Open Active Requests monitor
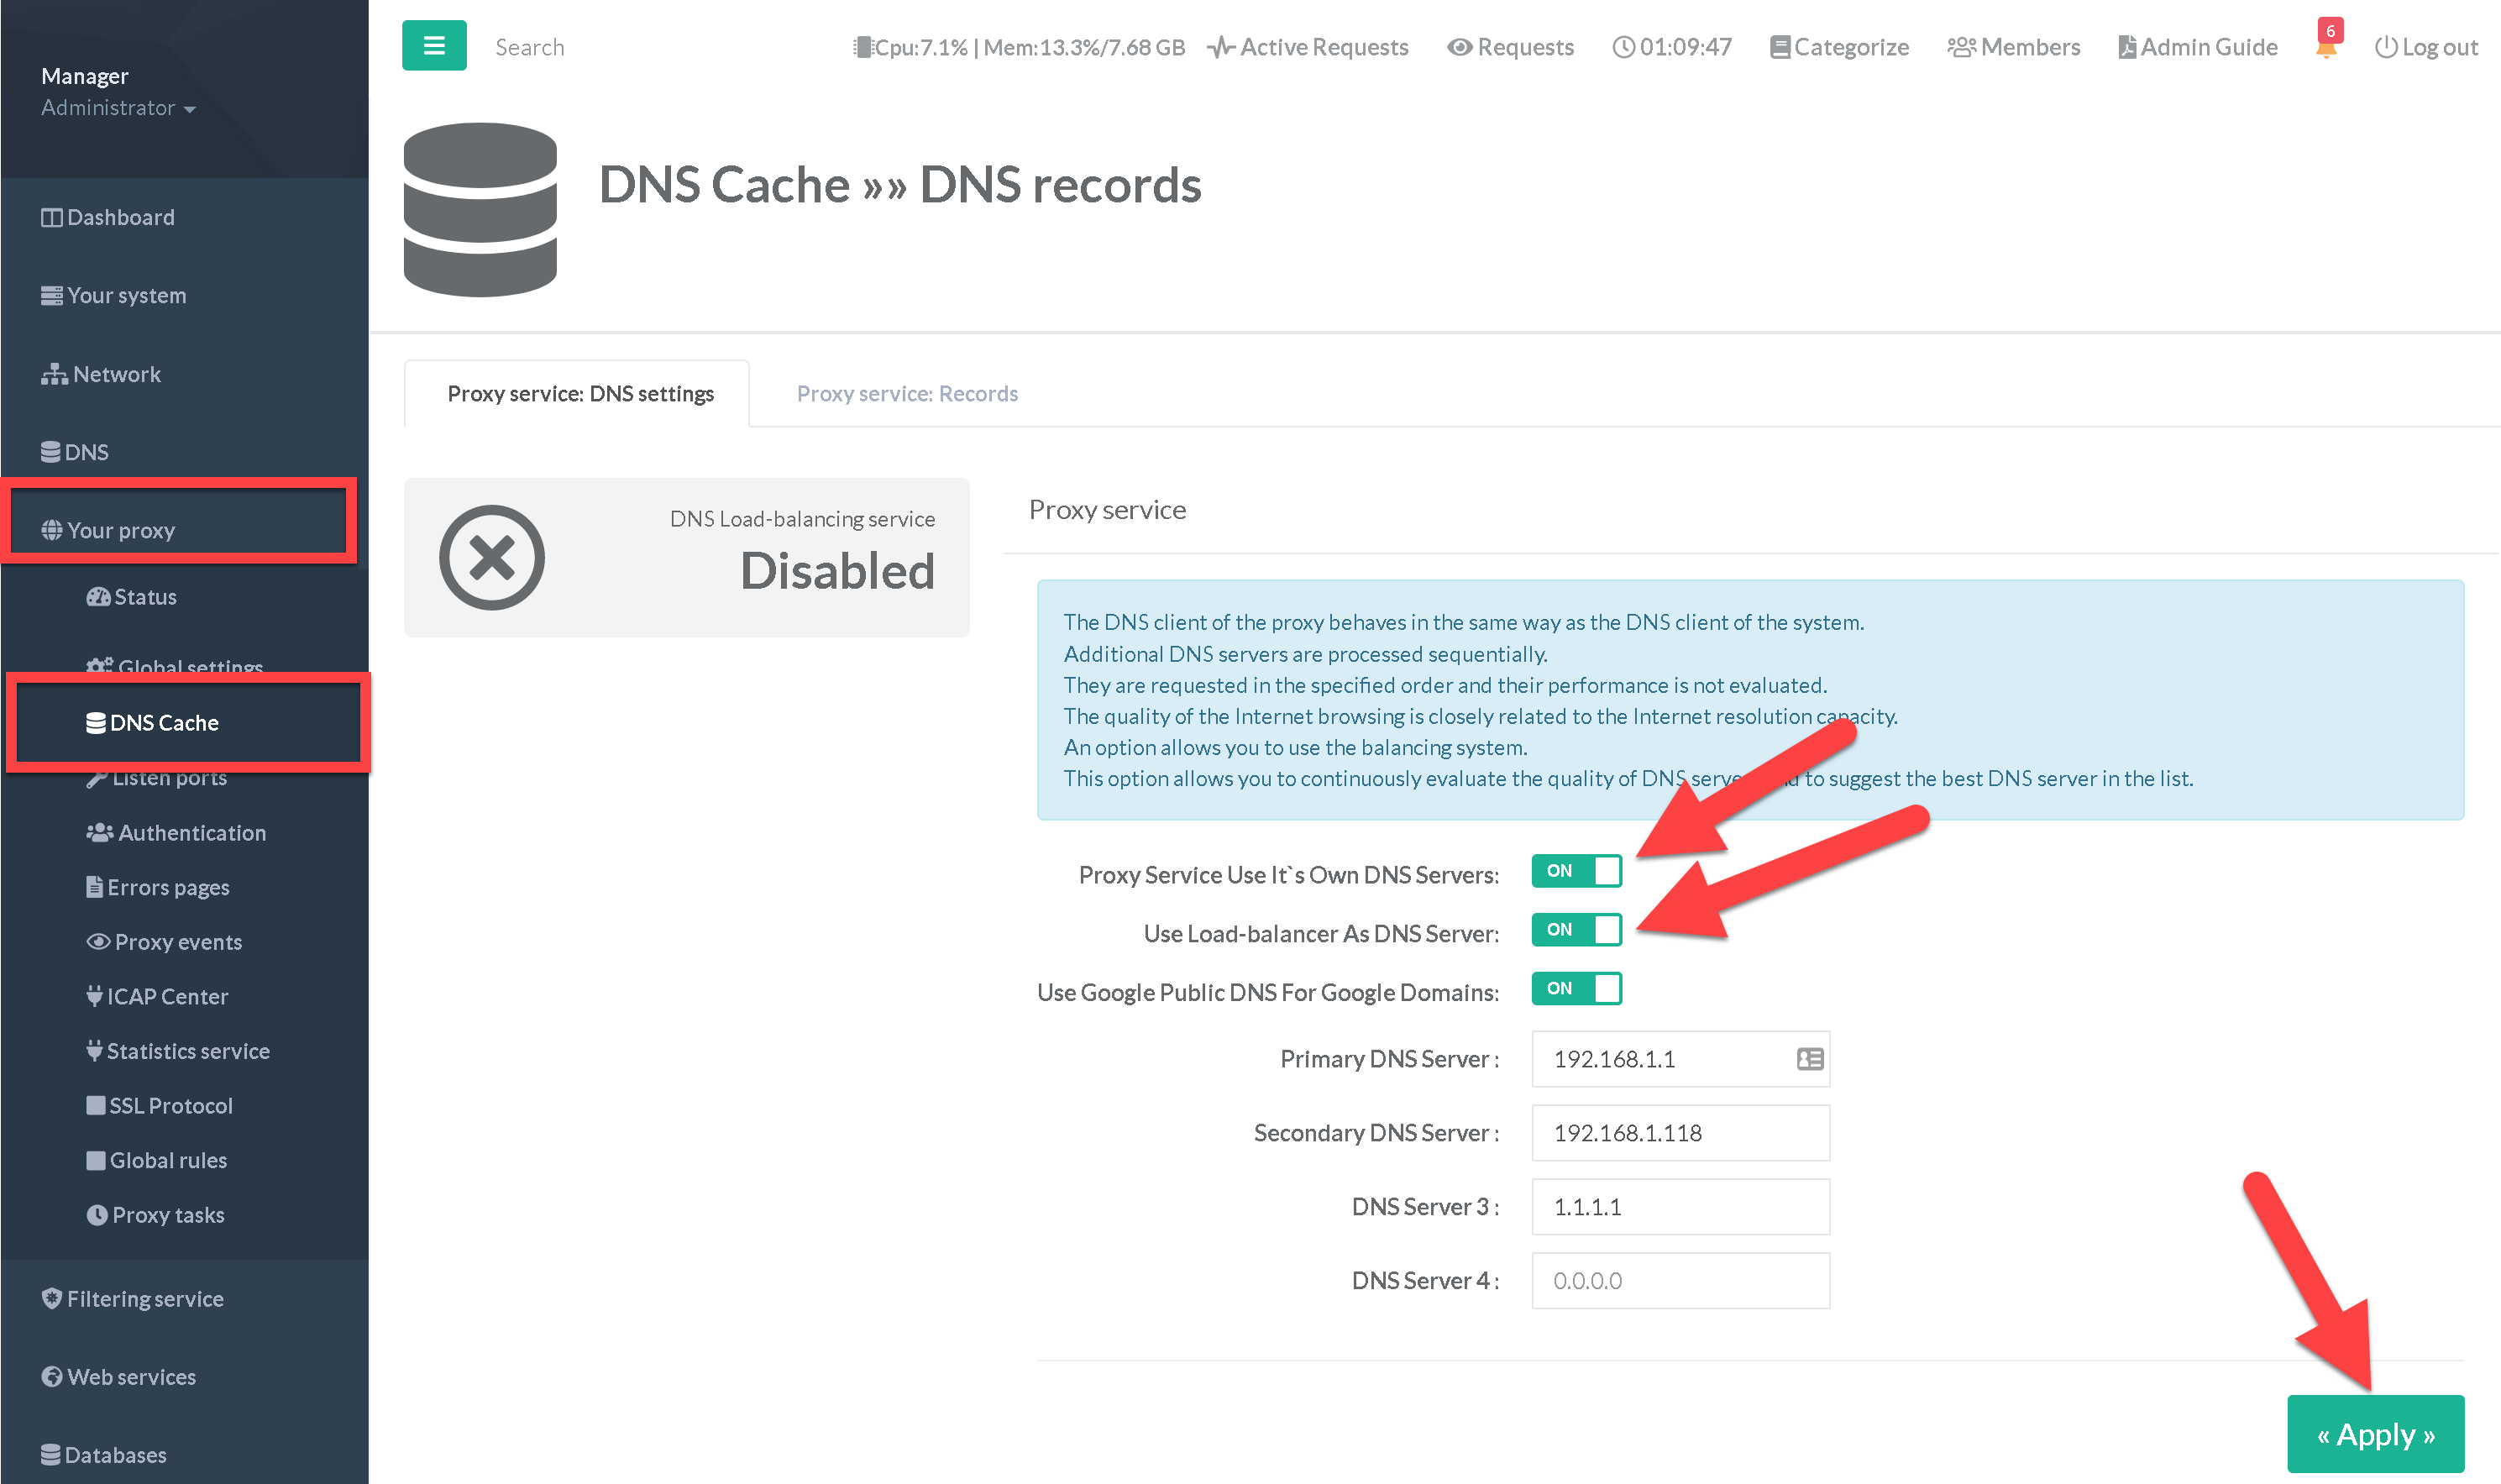The height and width of the screenshot is (1484, 2501). coord(1308,47)
